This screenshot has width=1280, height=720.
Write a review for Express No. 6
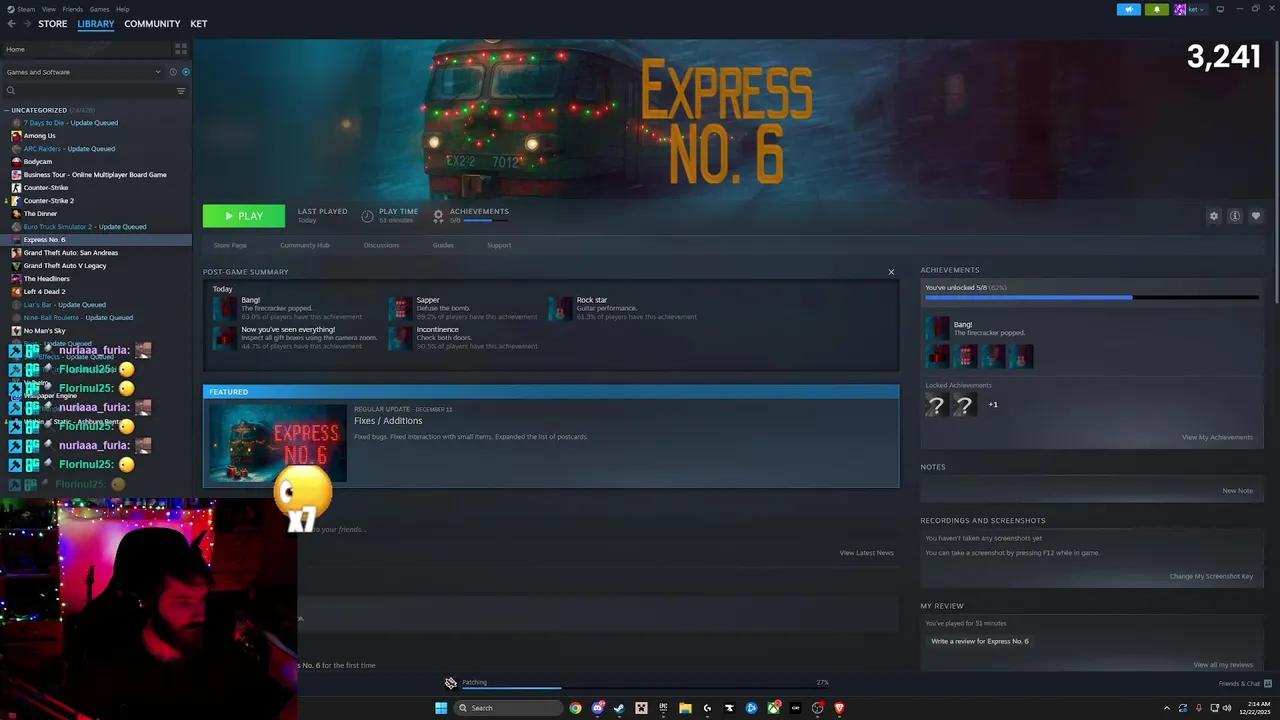(980, 641)
